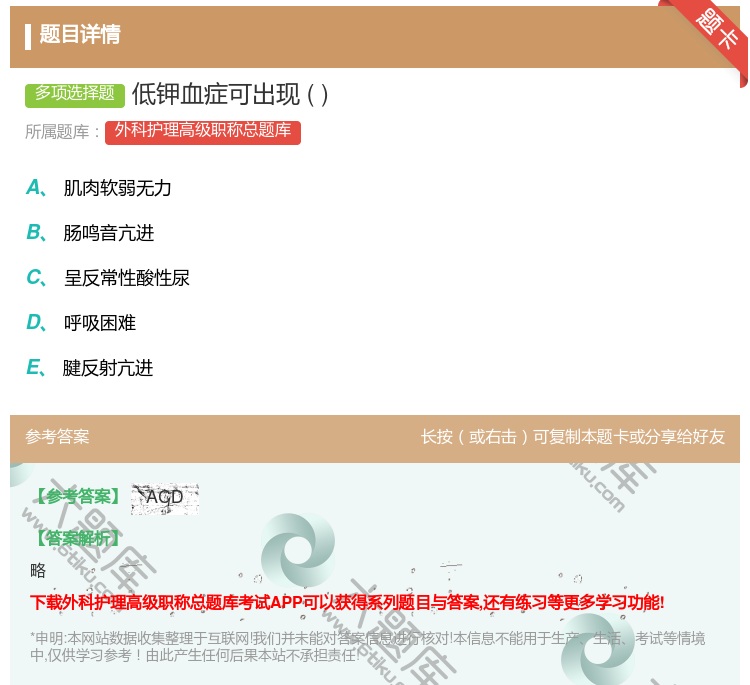
Task: Click the 长按（或右击）copy and share hint
Action: pyautogui.click(x=572, y=437)
